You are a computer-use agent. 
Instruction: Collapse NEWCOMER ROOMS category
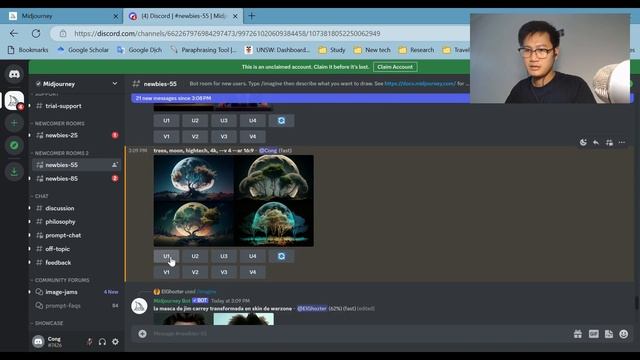click(x=59, y=123)
